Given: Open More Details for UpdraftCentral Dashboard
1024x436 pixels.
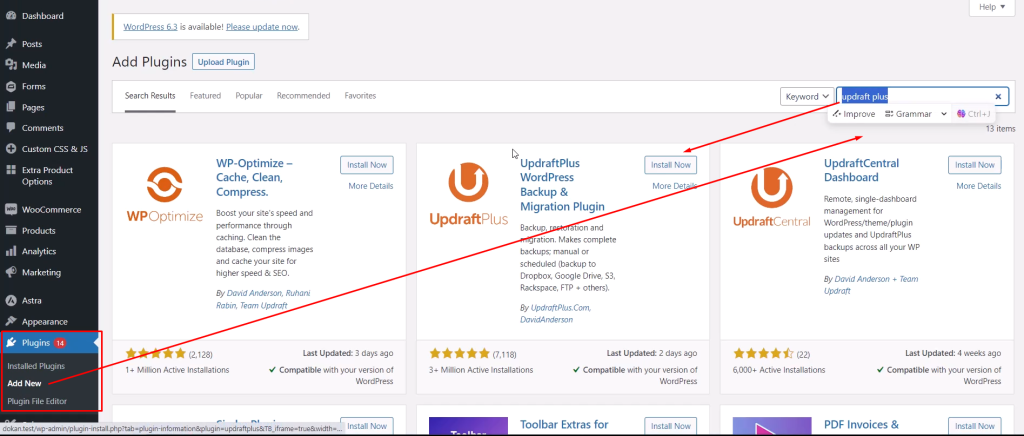Looking at the screenshot, I should coord(978,186).
